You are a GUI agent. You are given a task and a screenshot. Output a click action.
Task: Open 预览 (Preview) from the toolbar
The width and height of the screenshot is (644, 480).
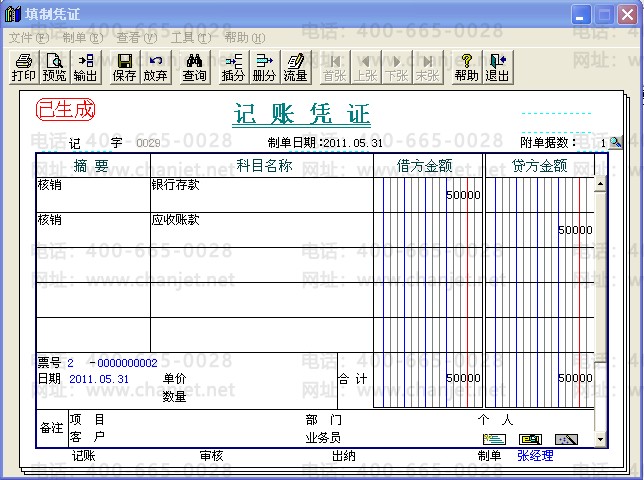click(54, 67)
